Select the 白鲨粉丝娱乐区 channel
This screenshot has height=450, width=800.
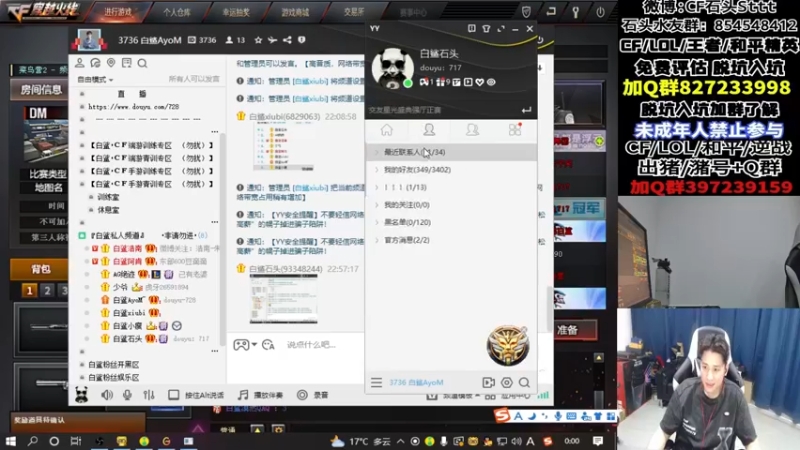113,378
